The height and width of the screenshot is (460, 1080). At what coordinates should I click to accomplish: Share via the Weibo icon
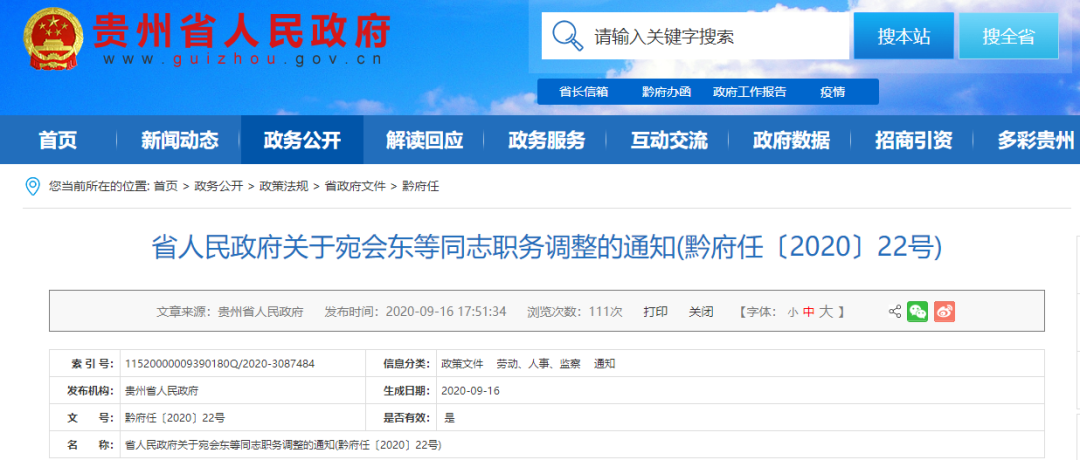tap(944, 311)
